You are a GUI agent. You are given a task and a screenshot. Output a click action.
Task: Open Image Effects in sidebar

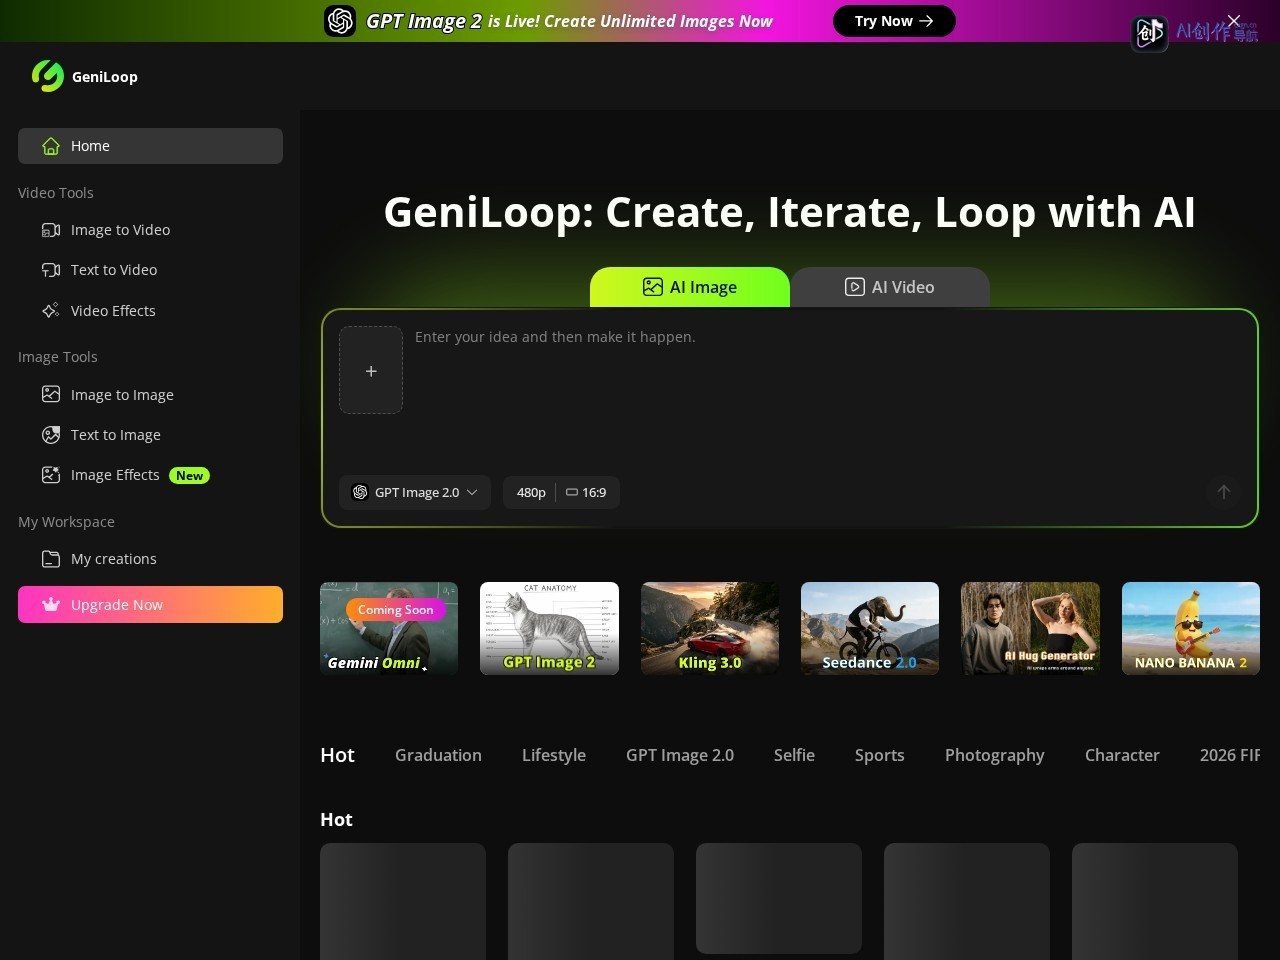[x=150, y=475]
